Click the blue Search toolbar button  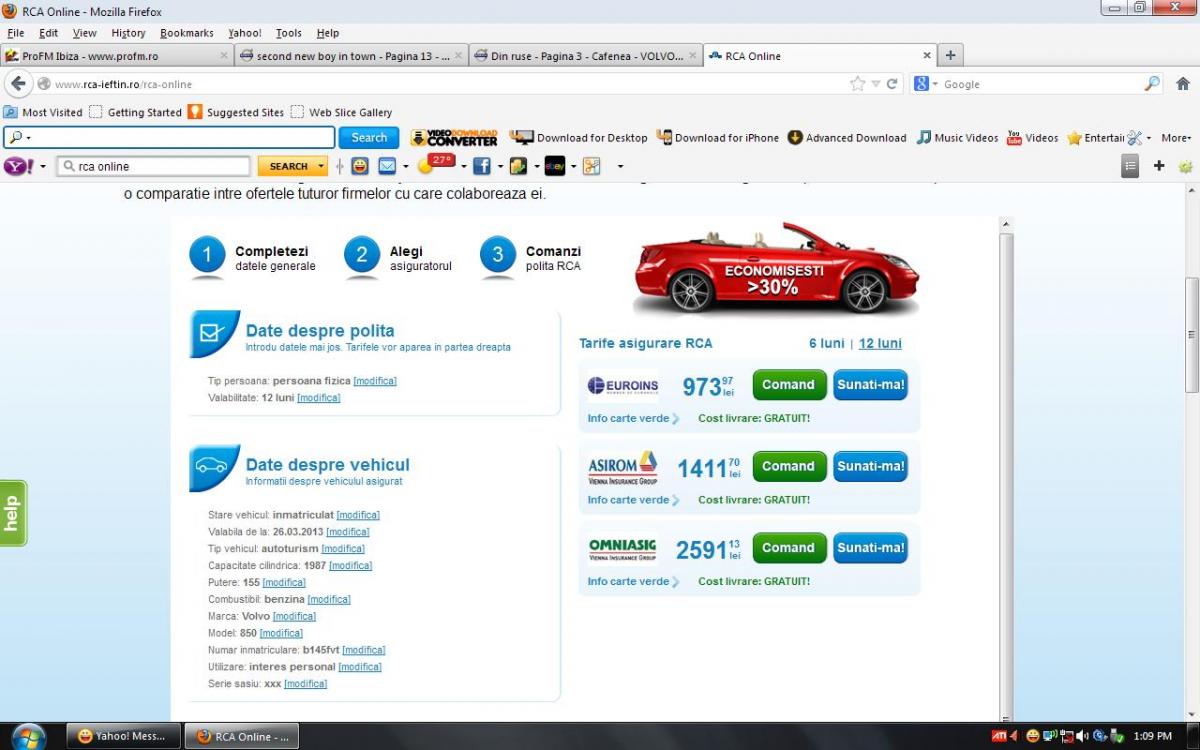pos(369,138)
